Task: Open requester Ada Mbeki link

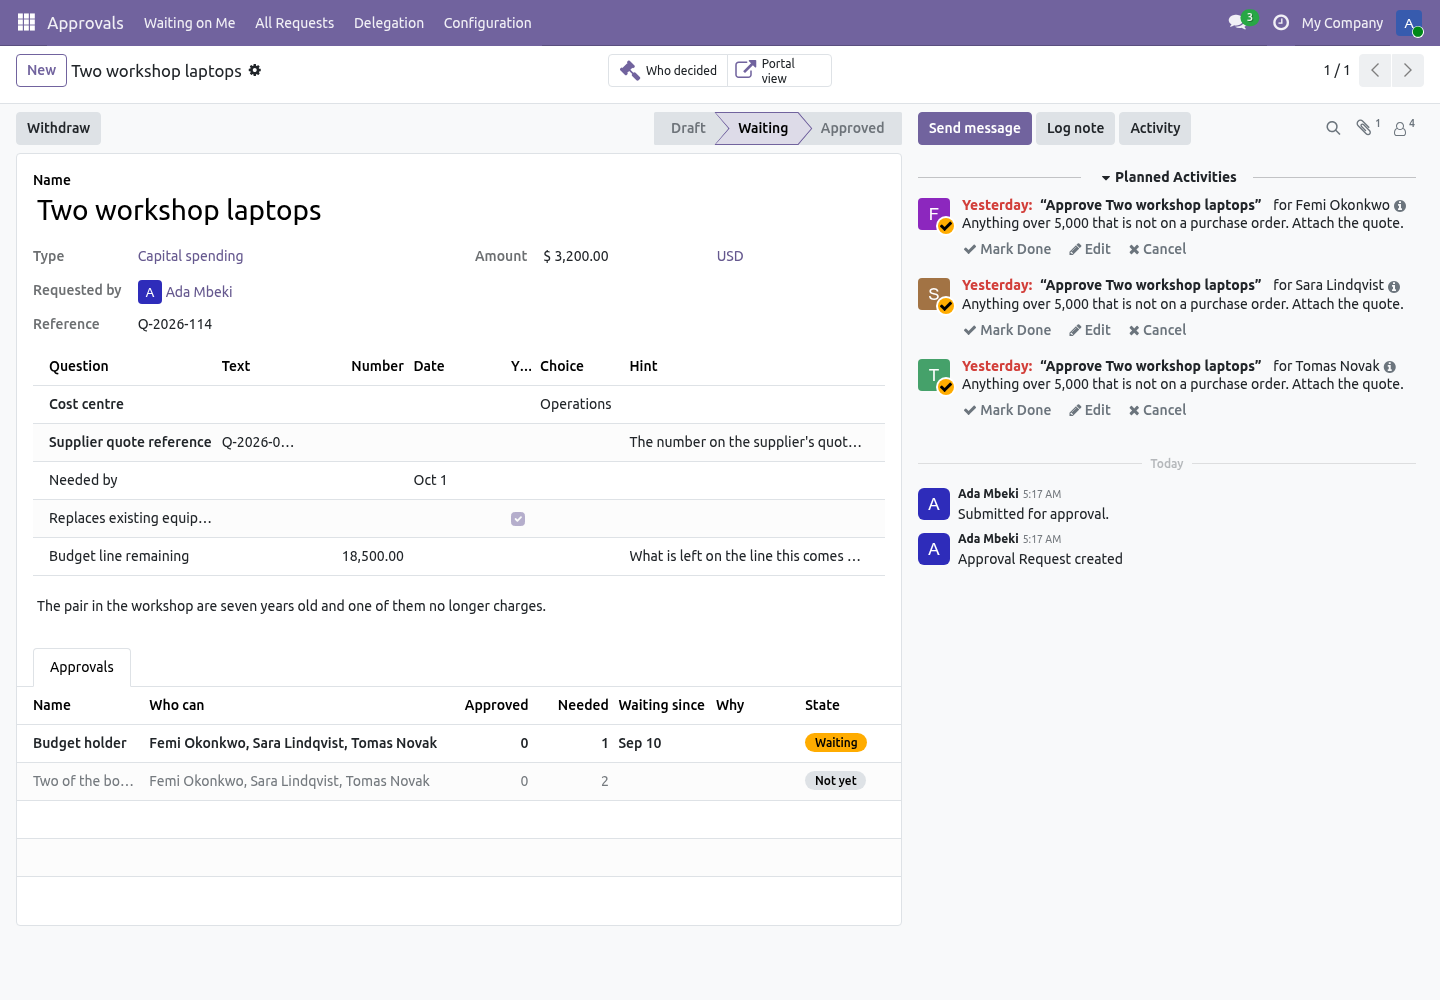Action: (199, 292)
